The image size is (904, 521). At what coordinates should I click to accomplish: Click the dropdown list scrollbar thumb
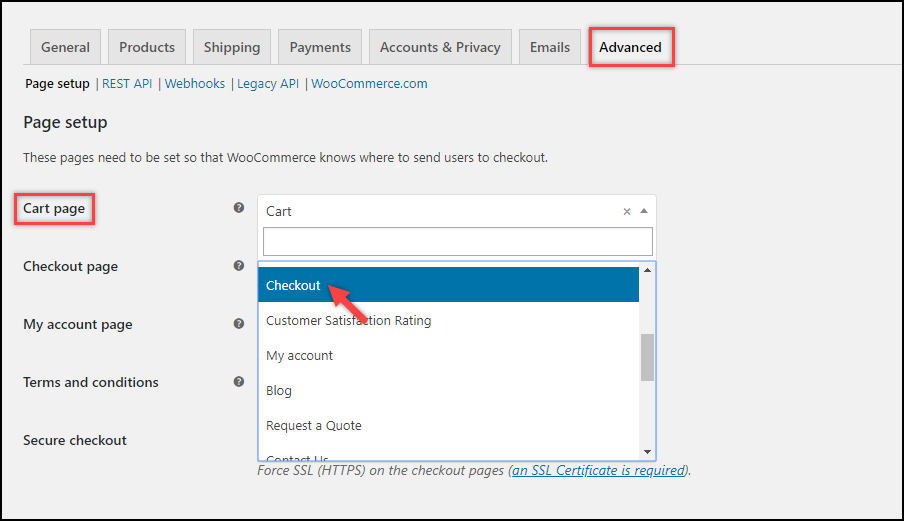coord(647,357)
